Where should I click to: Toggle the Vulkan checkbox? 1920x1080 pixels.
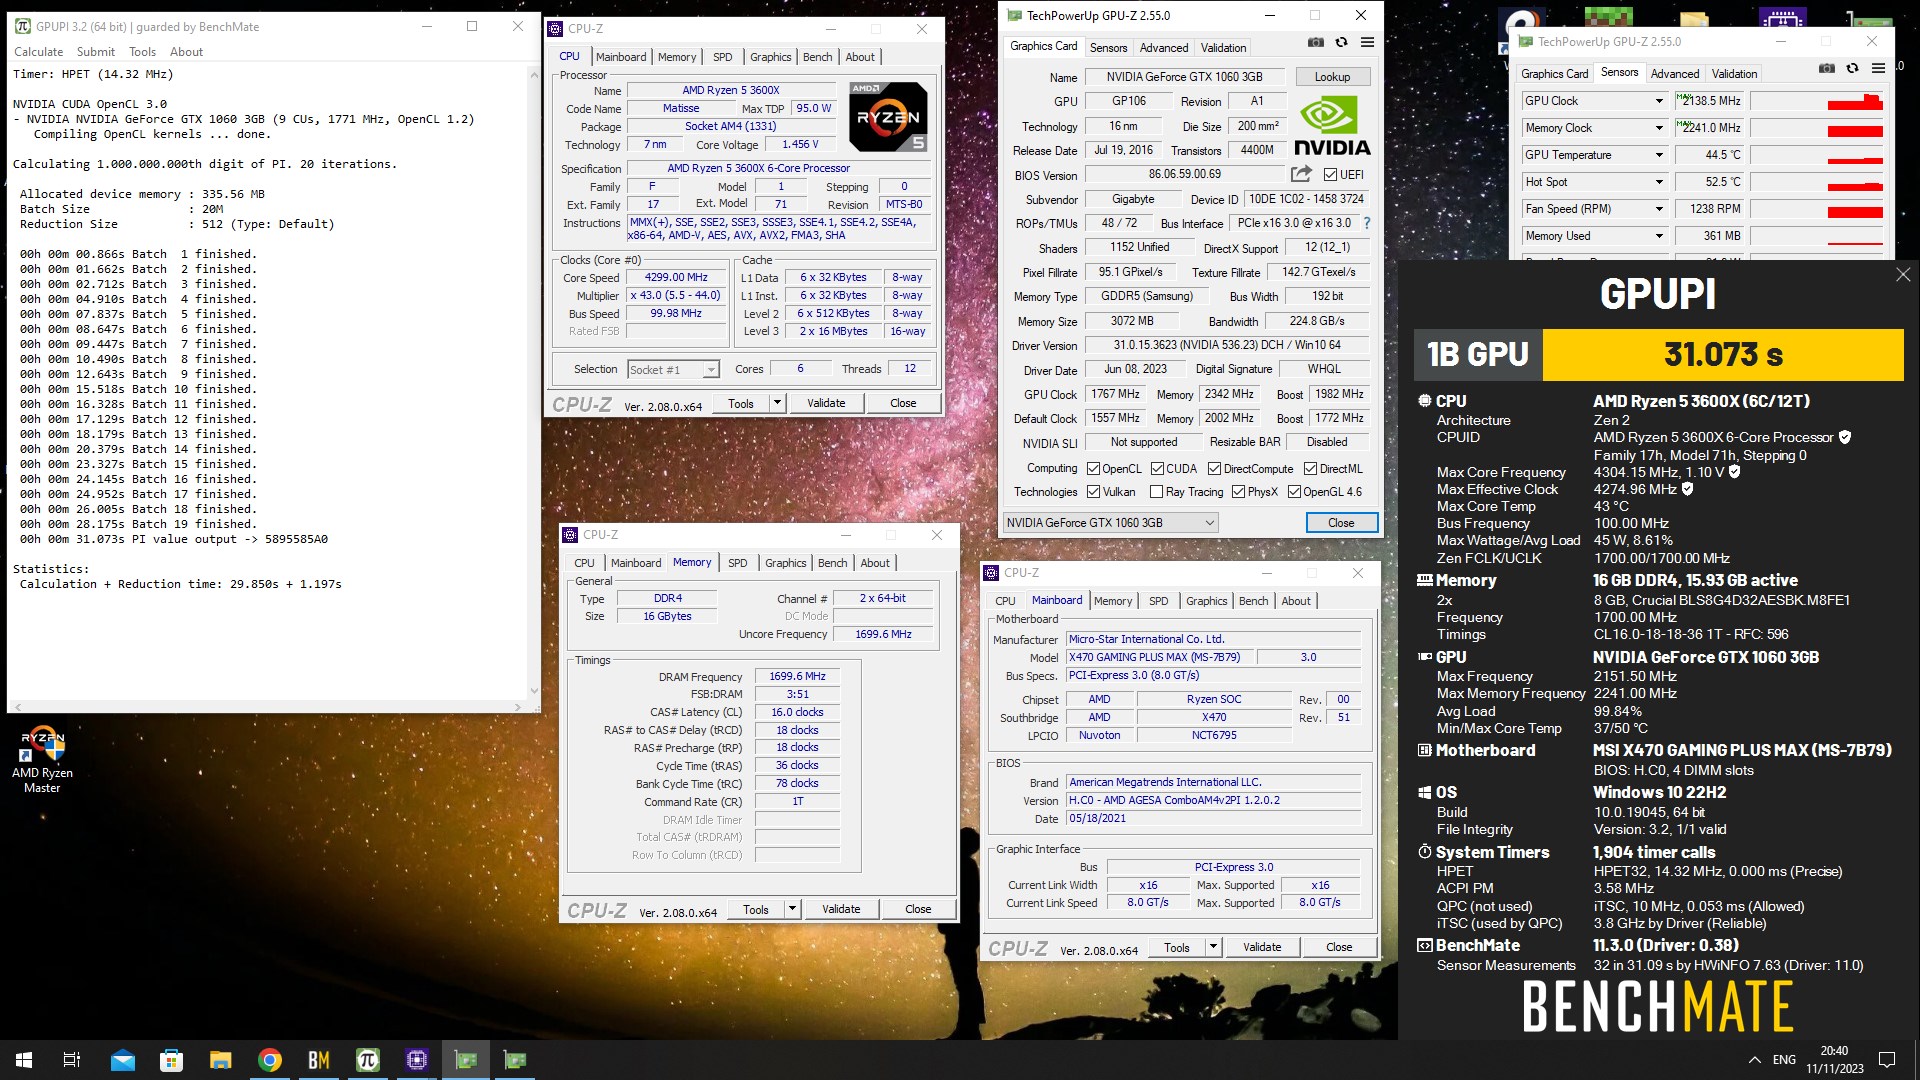[1093, 492]
